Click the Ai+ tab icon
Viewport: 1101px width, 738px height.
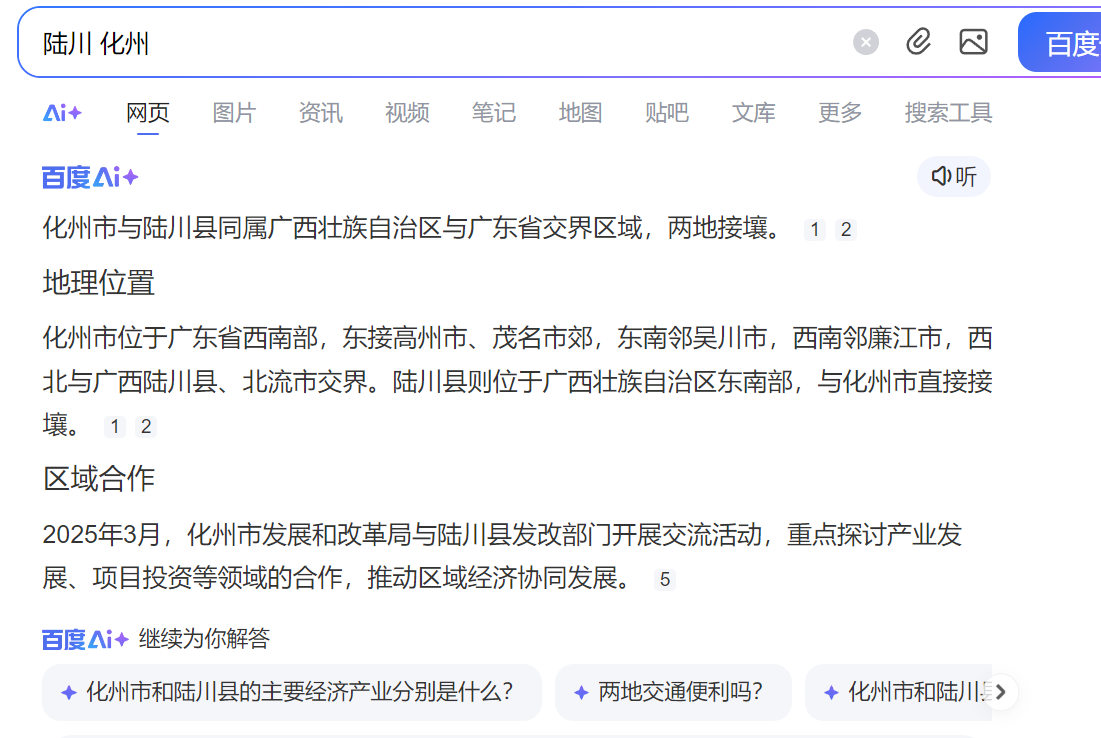coord(62,113)
